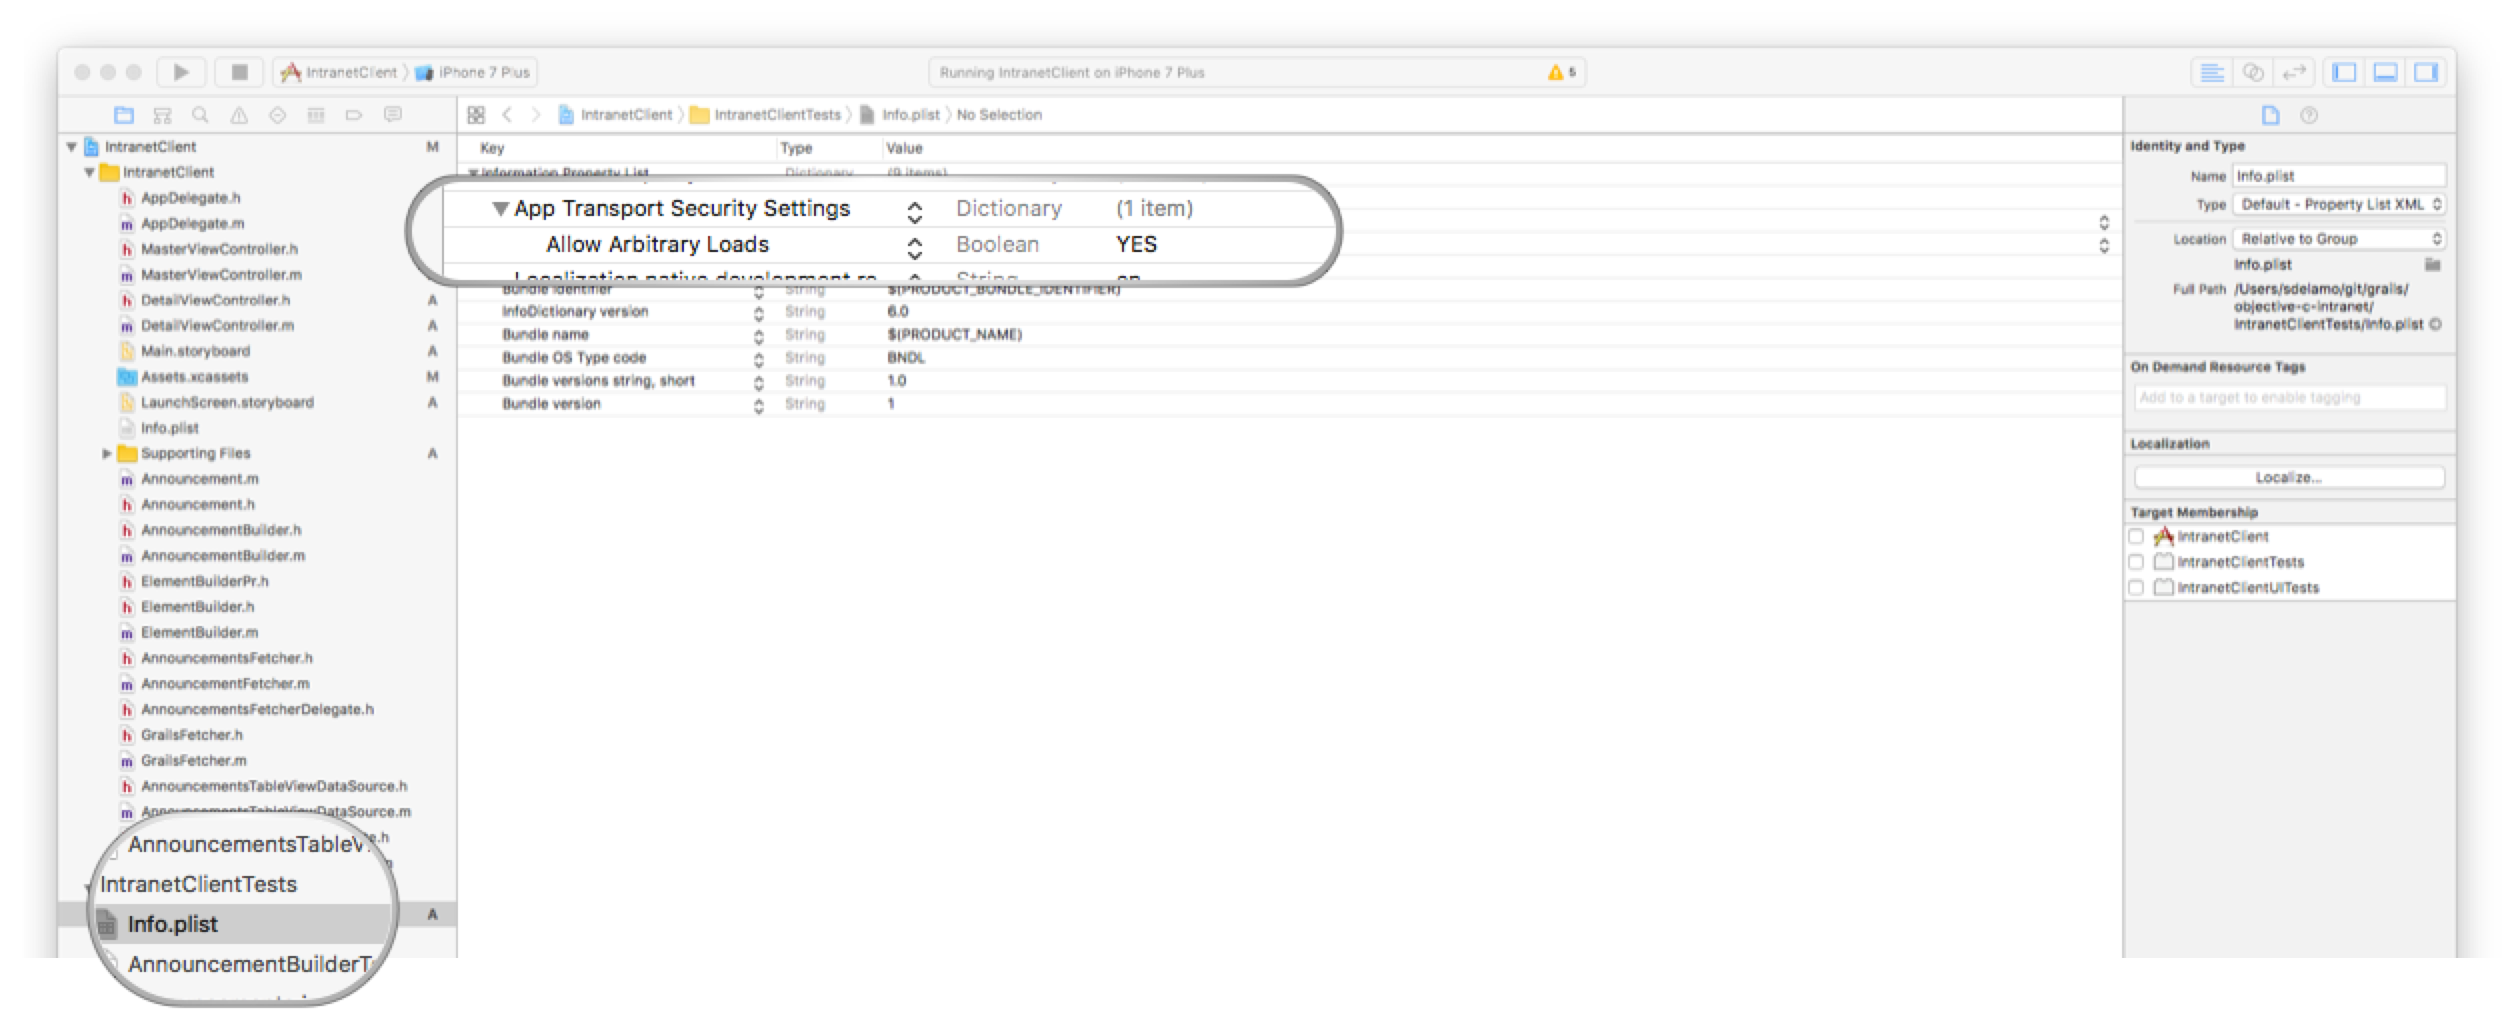The image size is (2514, 1014).
Task: Toggle the Debug area visibility
Action: [x=2385, y=72]
